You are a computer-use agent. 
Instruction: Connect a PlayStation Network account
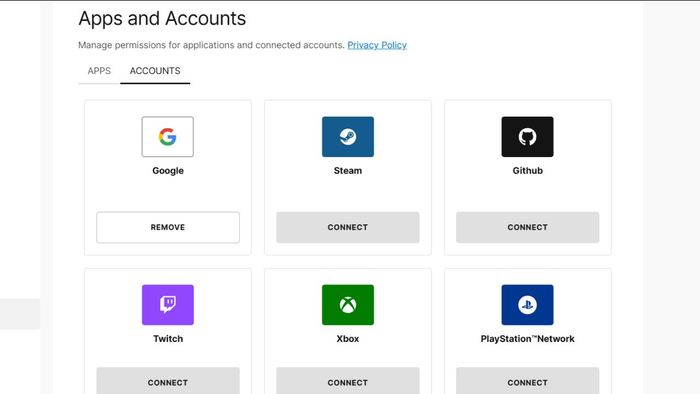click(x=527, y=381)
